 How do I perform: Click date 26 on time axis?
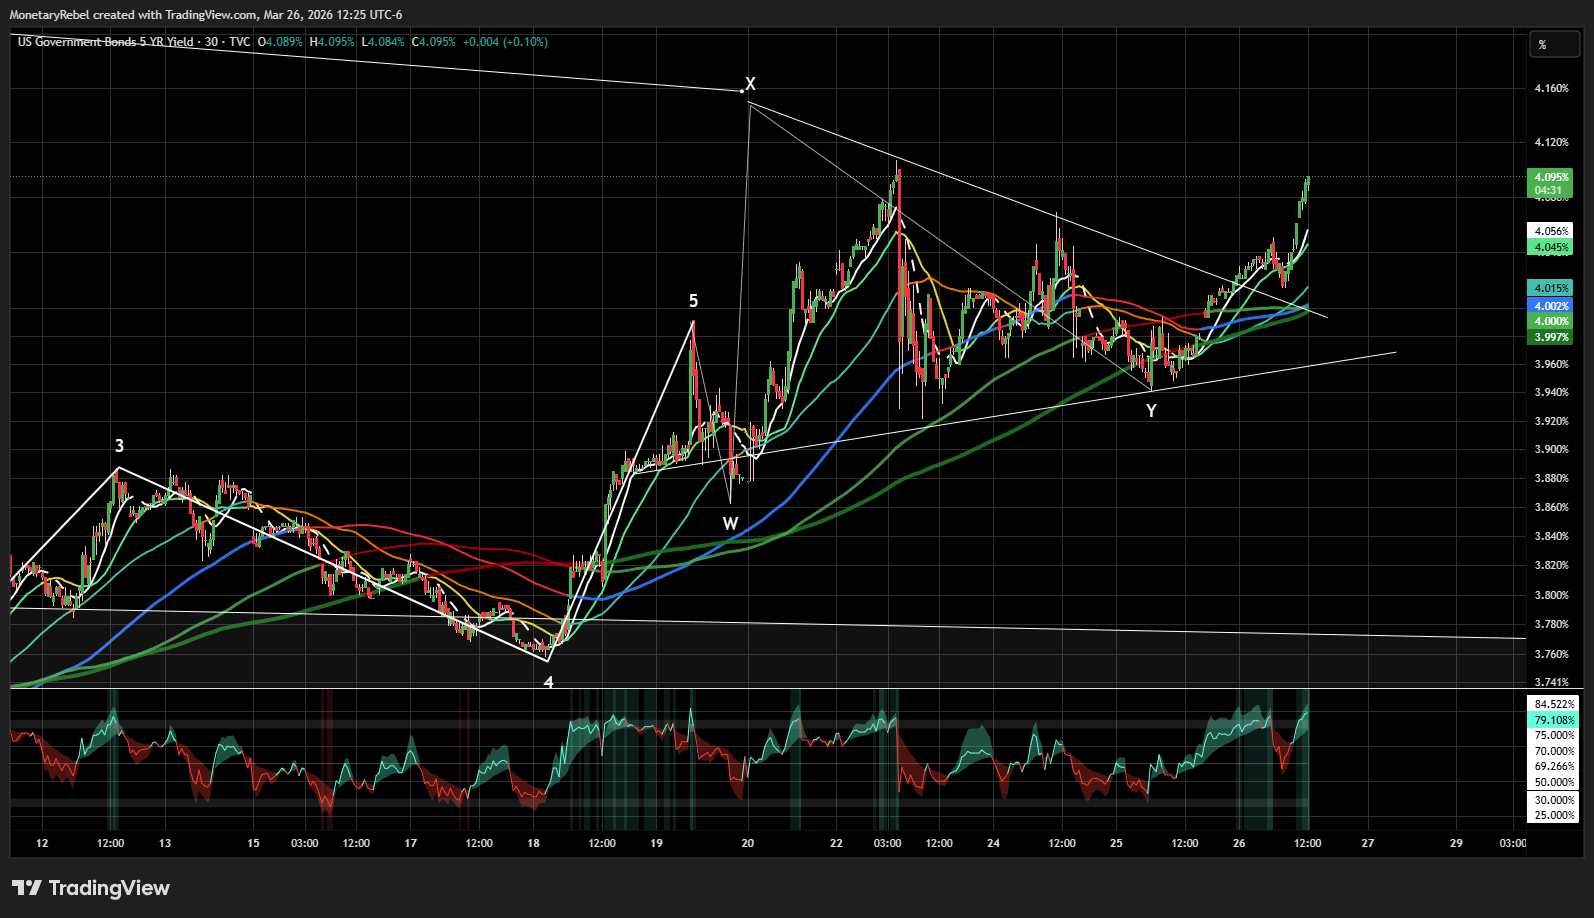pos(1239,843)
